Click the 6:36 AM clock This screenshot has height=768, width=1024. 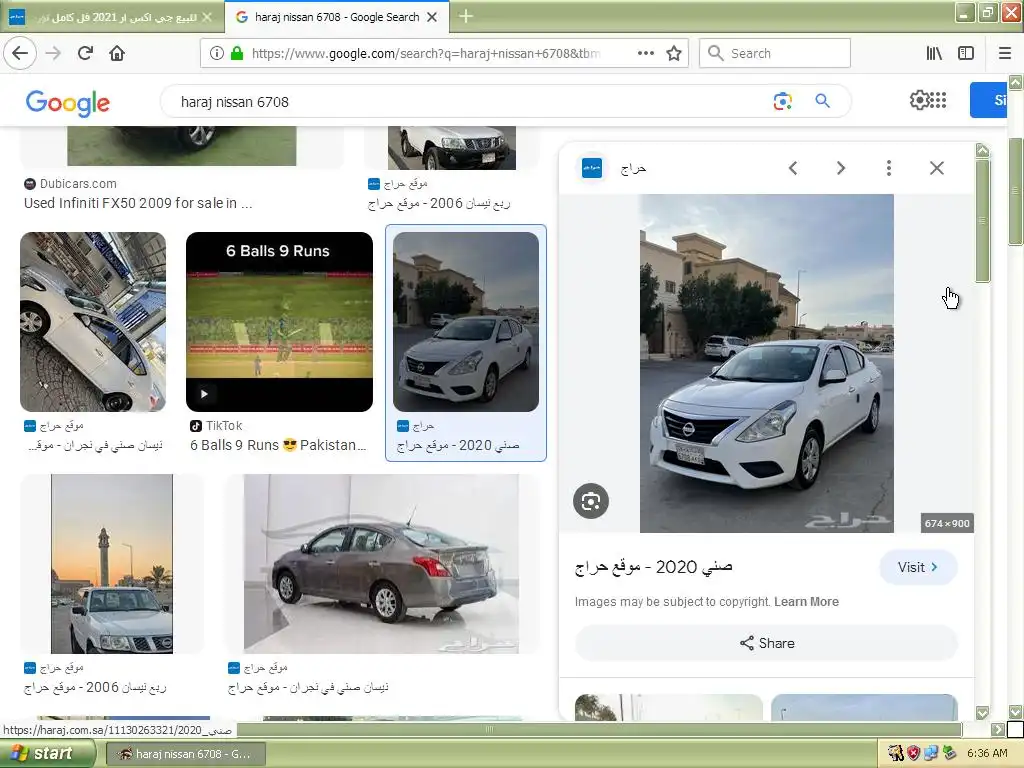[987, 754]
